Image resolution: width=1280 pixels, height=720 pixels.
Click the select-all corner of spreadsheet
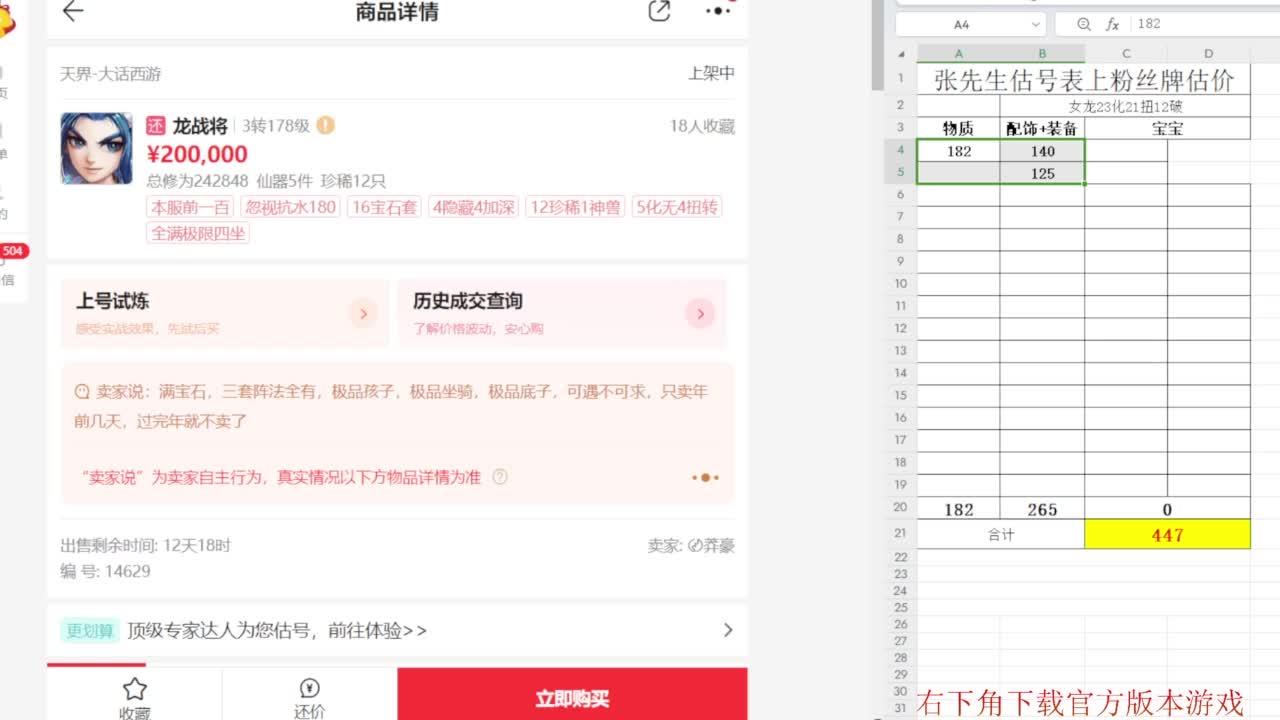[x=901, y=54]
